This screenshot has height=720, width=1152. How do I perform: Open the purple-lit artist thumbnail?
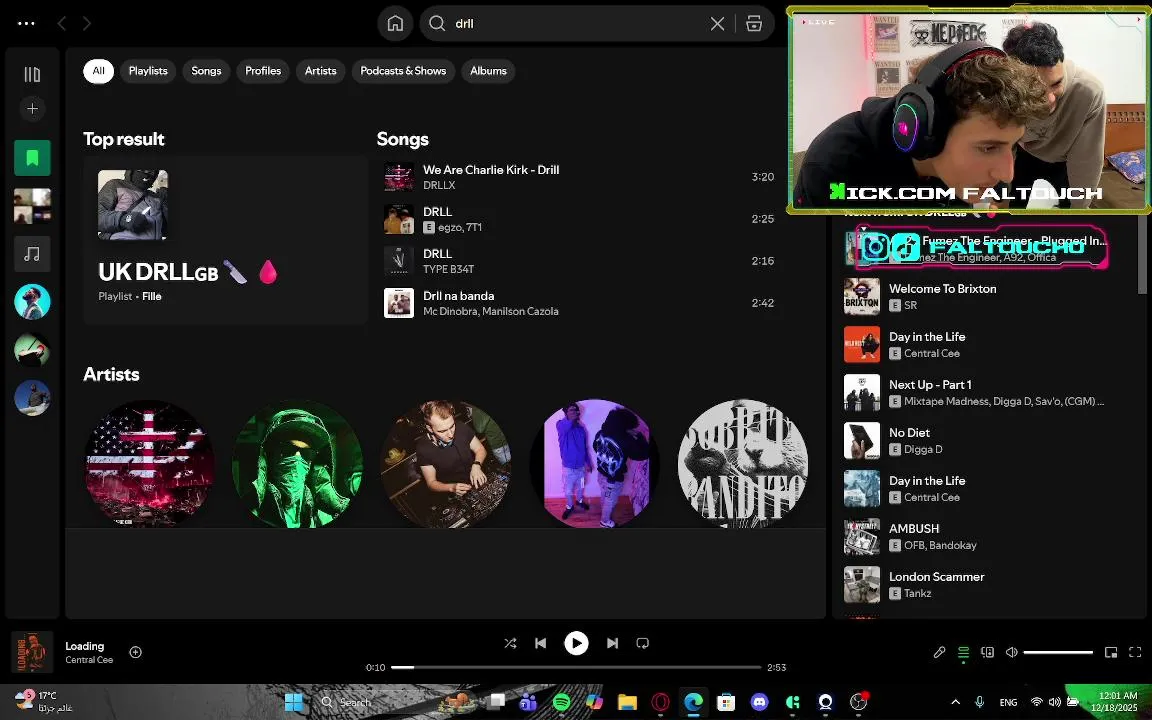pyautogui.click(x=594, y=464)
